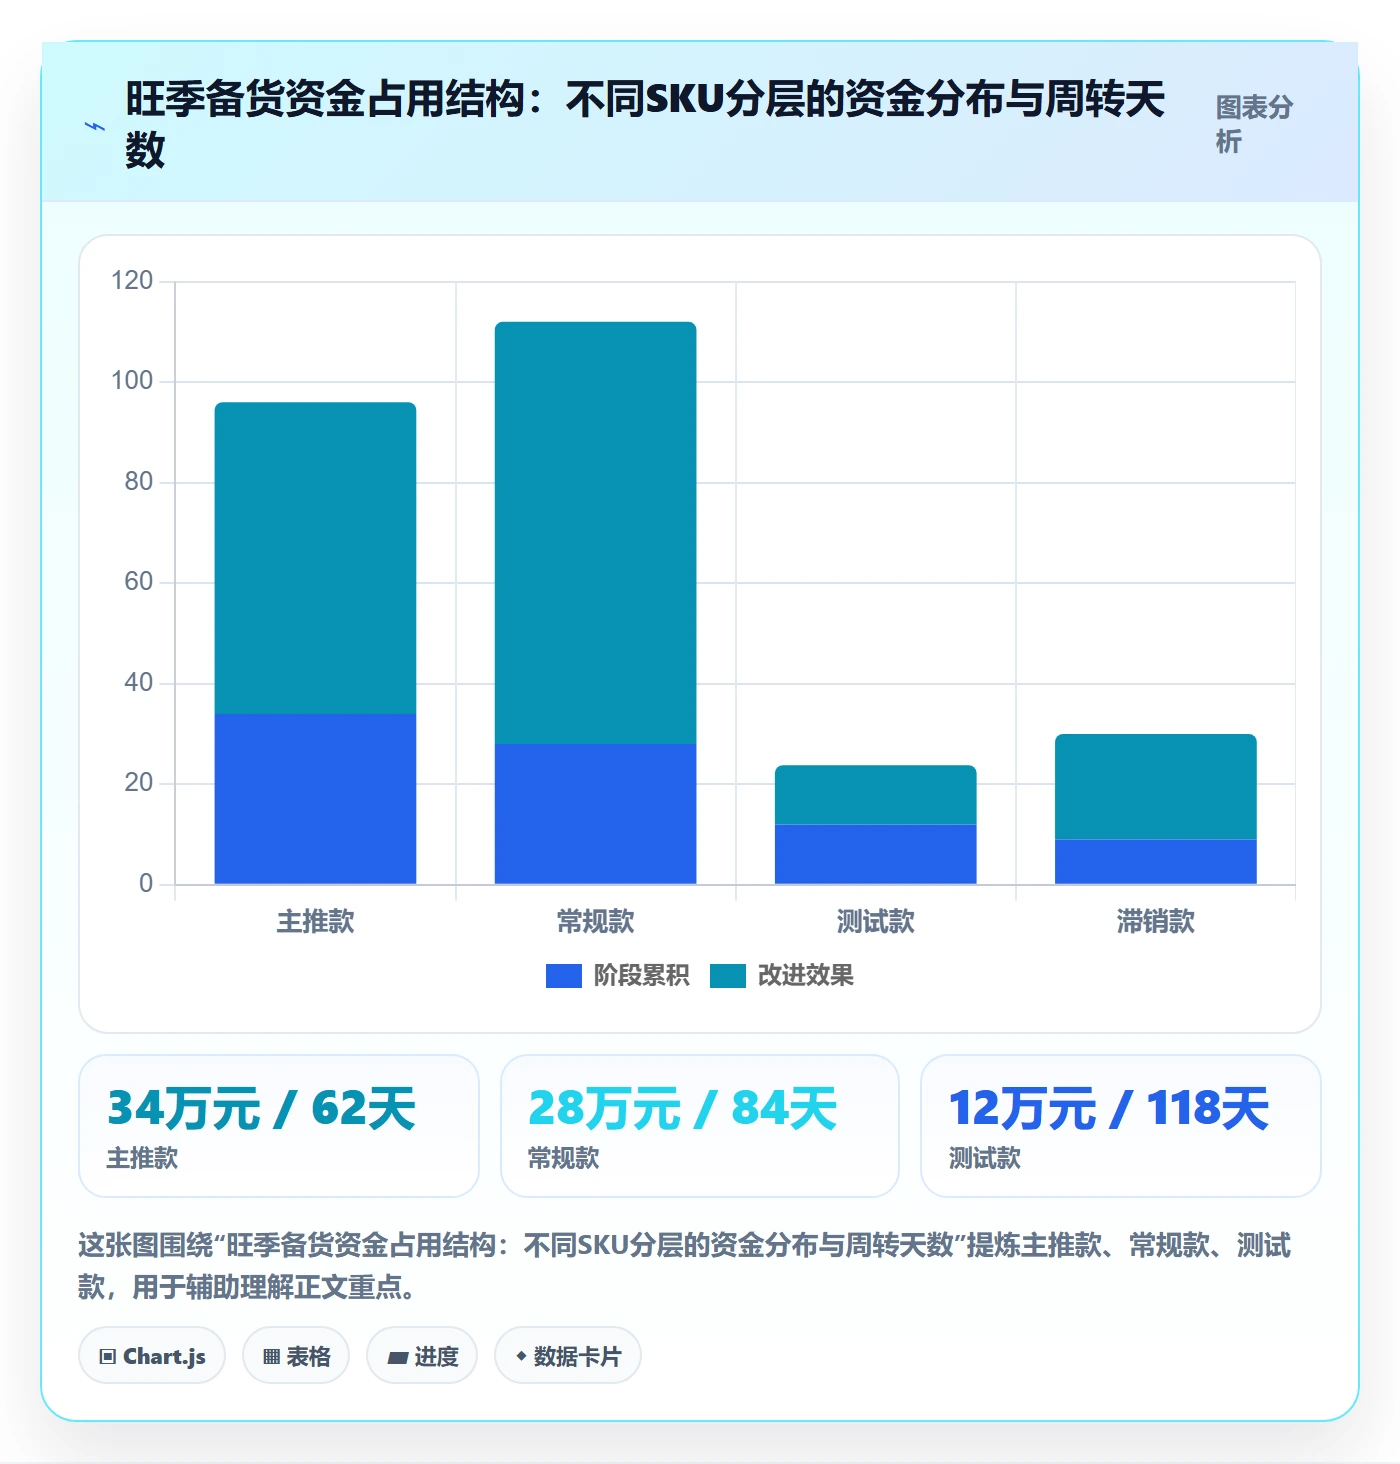The image size is (1400, 1464).
Task: Click the teal 改进效果 bar segment for 常规款
Action: click(x=595, y=533)
